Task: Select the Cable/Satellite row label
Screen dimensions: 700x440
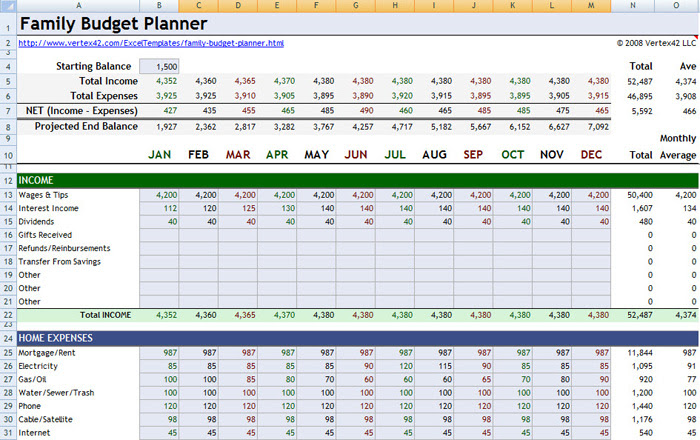Action: click(x=45, y=420)
